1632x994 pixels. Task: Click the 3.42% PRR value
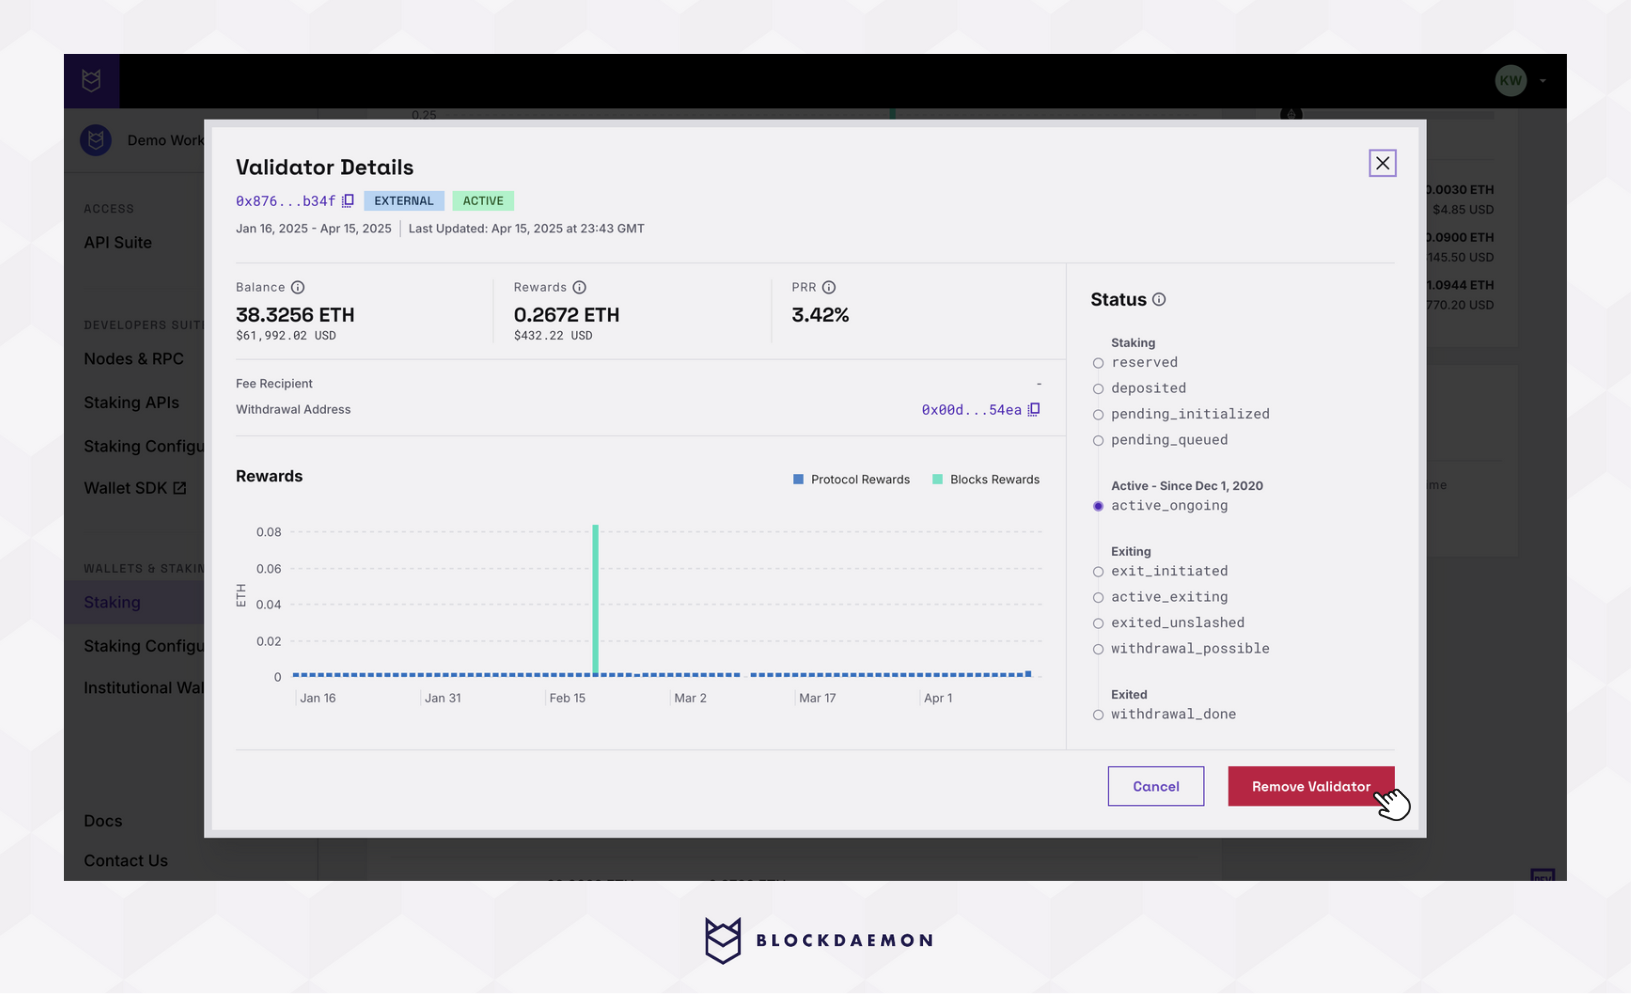tap(820, 315)
